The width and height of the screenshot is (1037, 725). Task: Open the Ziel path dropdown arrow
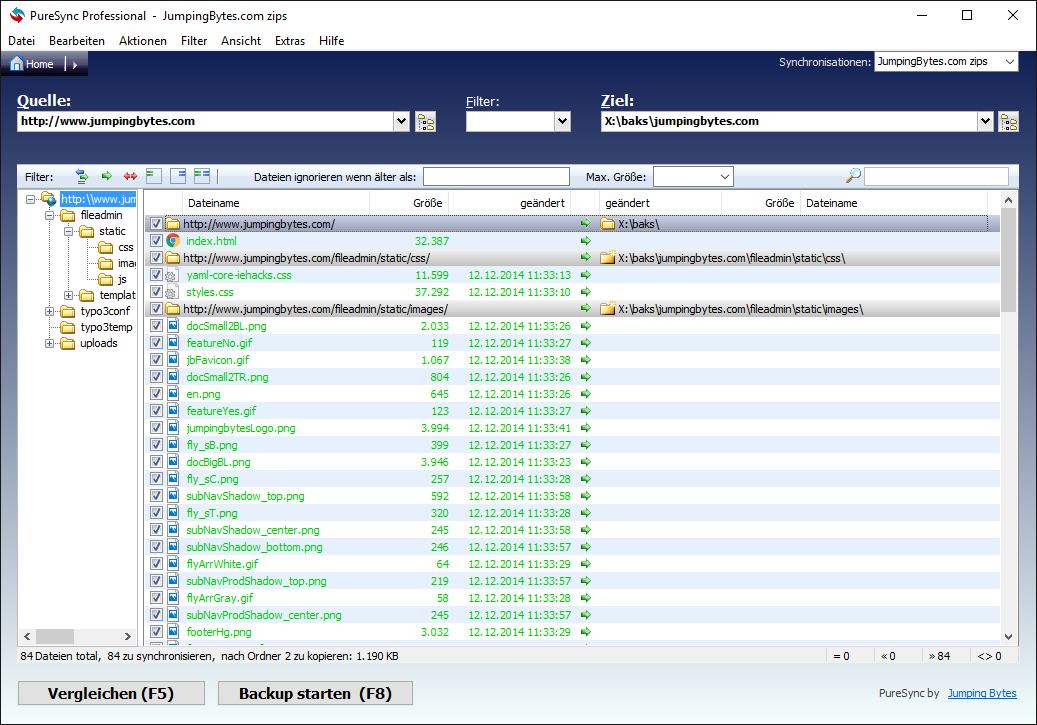(985, 121)
